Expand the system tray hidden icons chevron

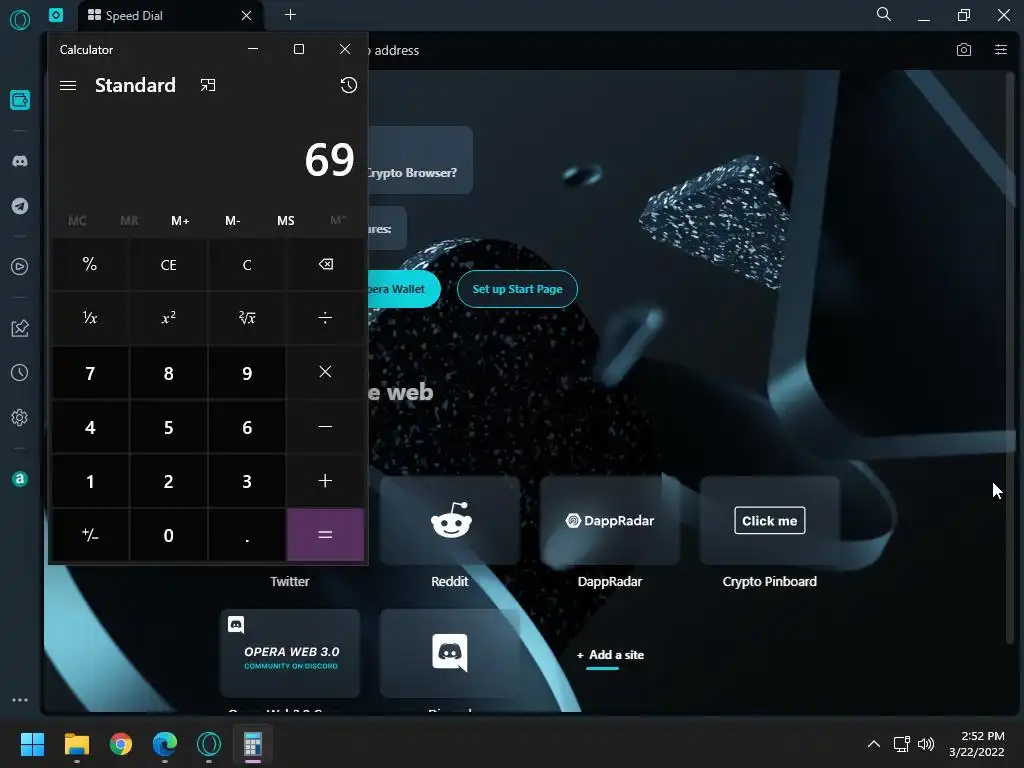click(x=874, y=744)
